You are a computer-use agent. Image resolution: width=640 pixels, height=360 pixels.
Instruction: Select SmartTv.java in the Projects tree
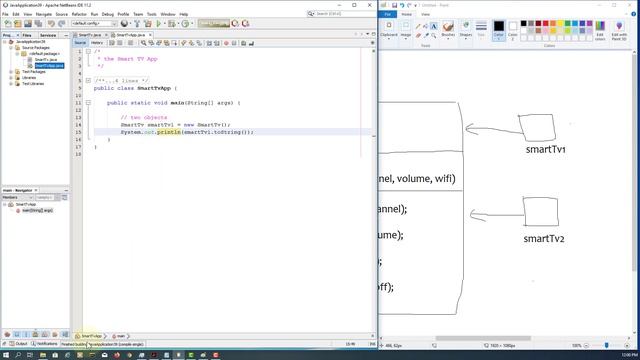coord(45,60)
